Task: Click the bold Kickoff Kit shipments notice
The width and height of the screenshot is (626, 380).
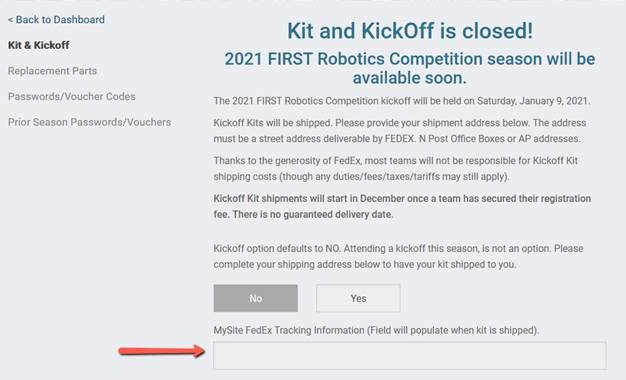Action: 402,206
